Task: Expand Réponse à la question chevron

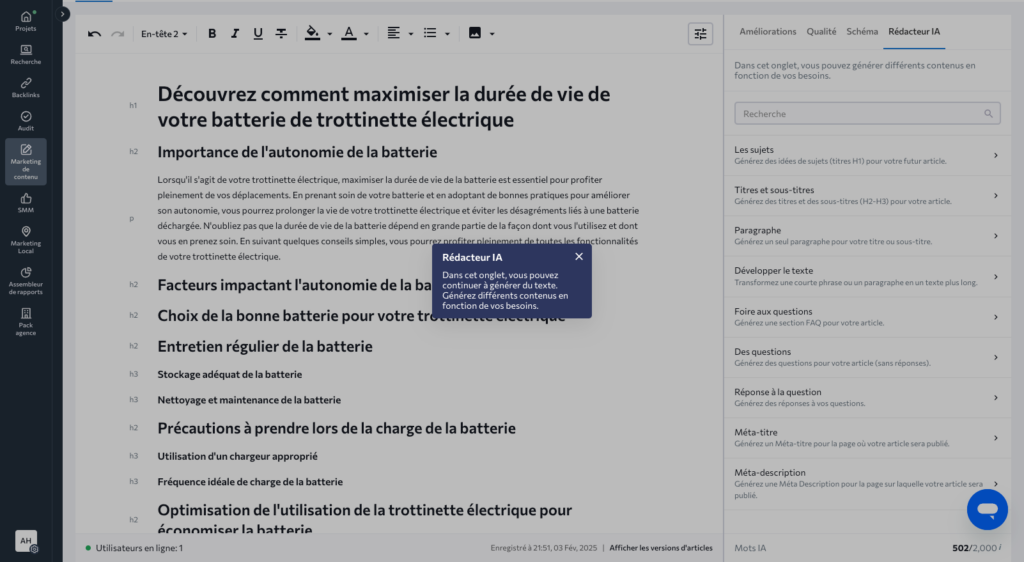Action: [995, 398]
